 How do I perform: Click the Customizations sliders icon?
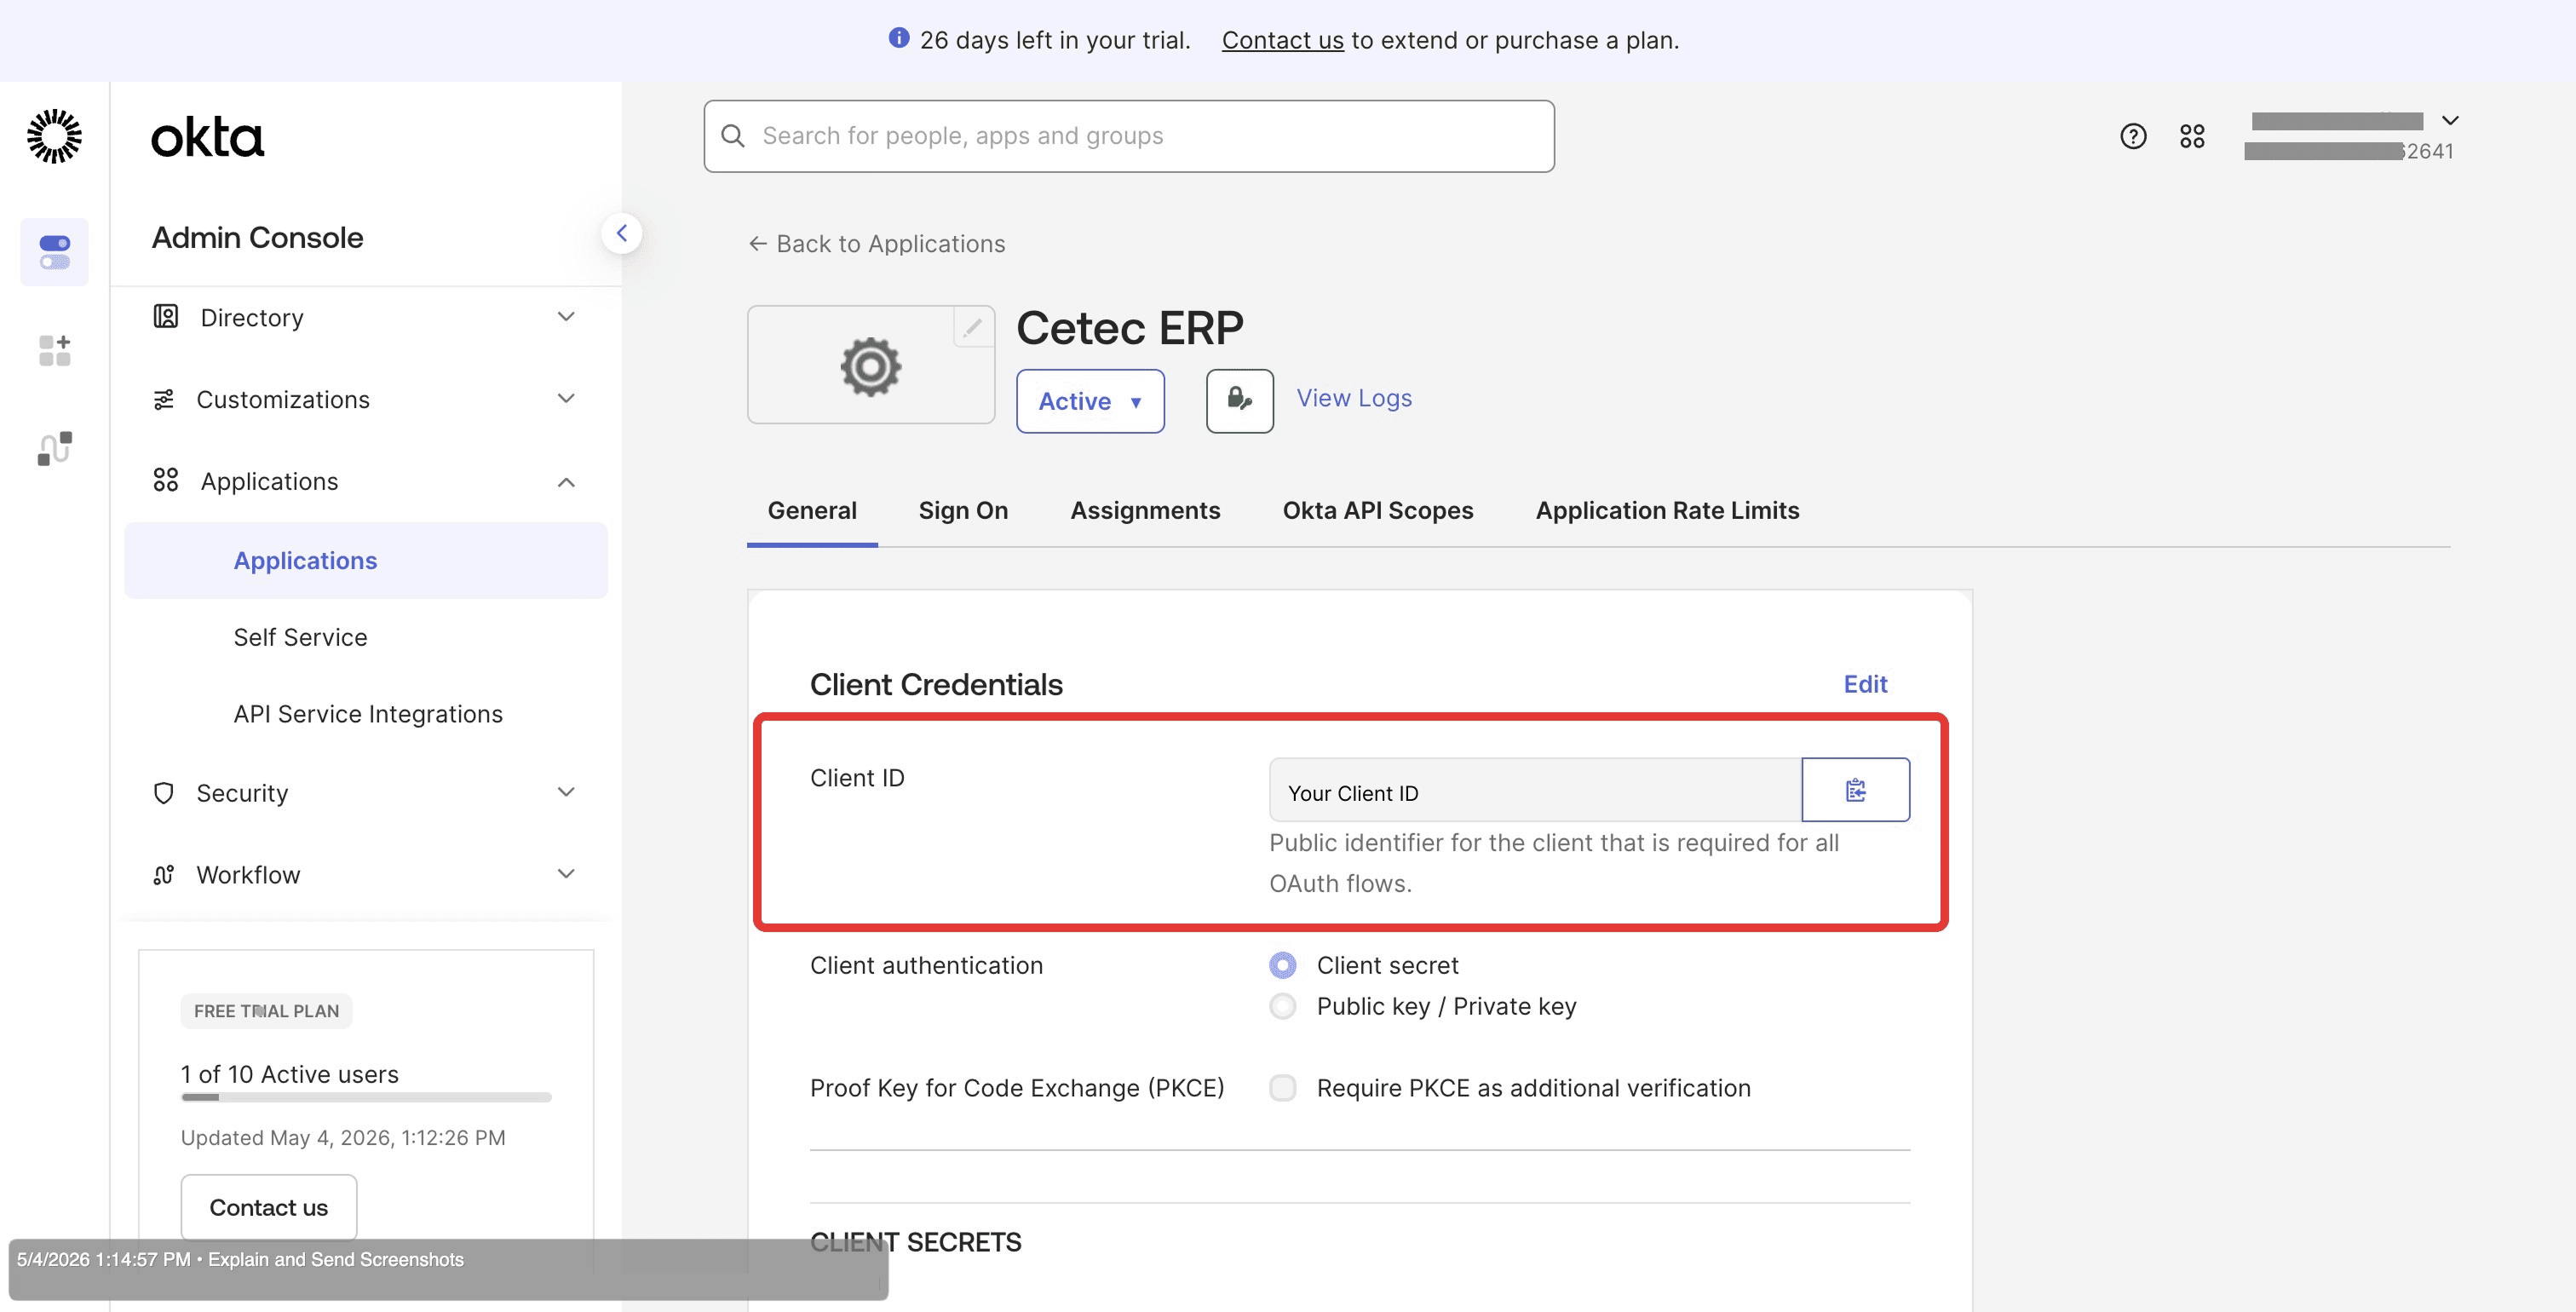(x=163, y=399)
